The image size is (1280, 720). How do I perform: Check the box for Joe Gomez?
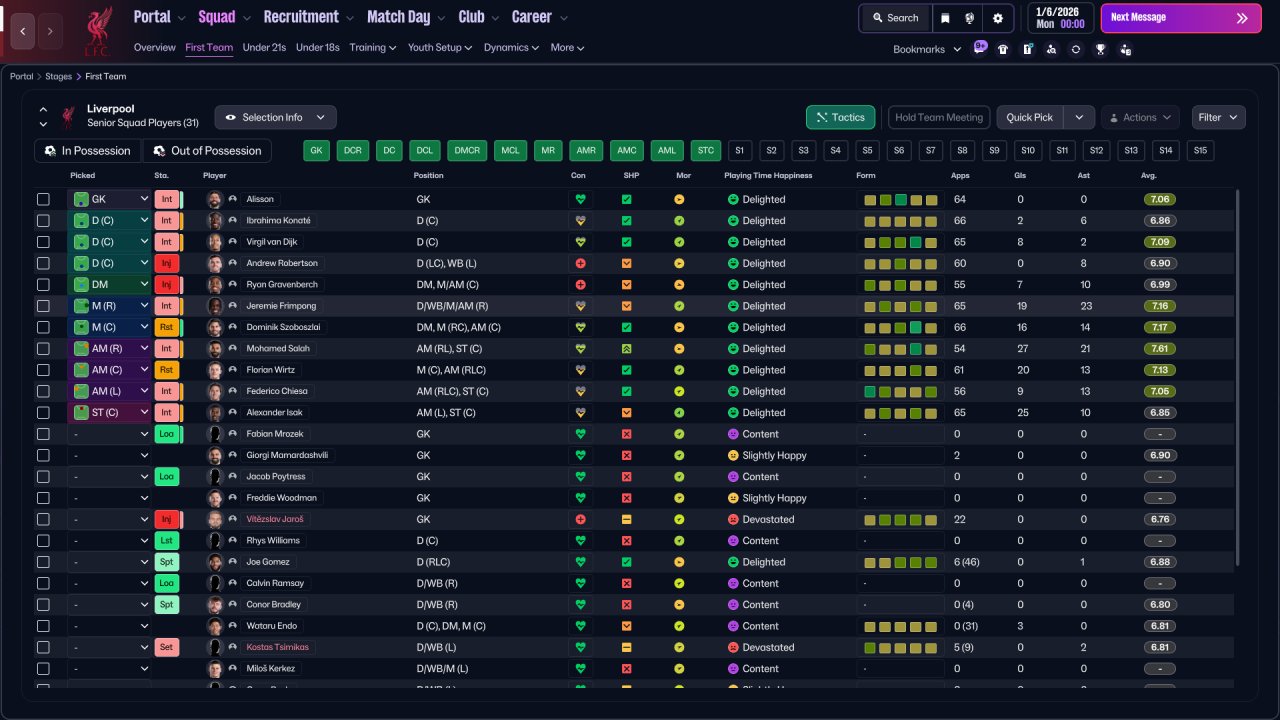coord(43,562)
